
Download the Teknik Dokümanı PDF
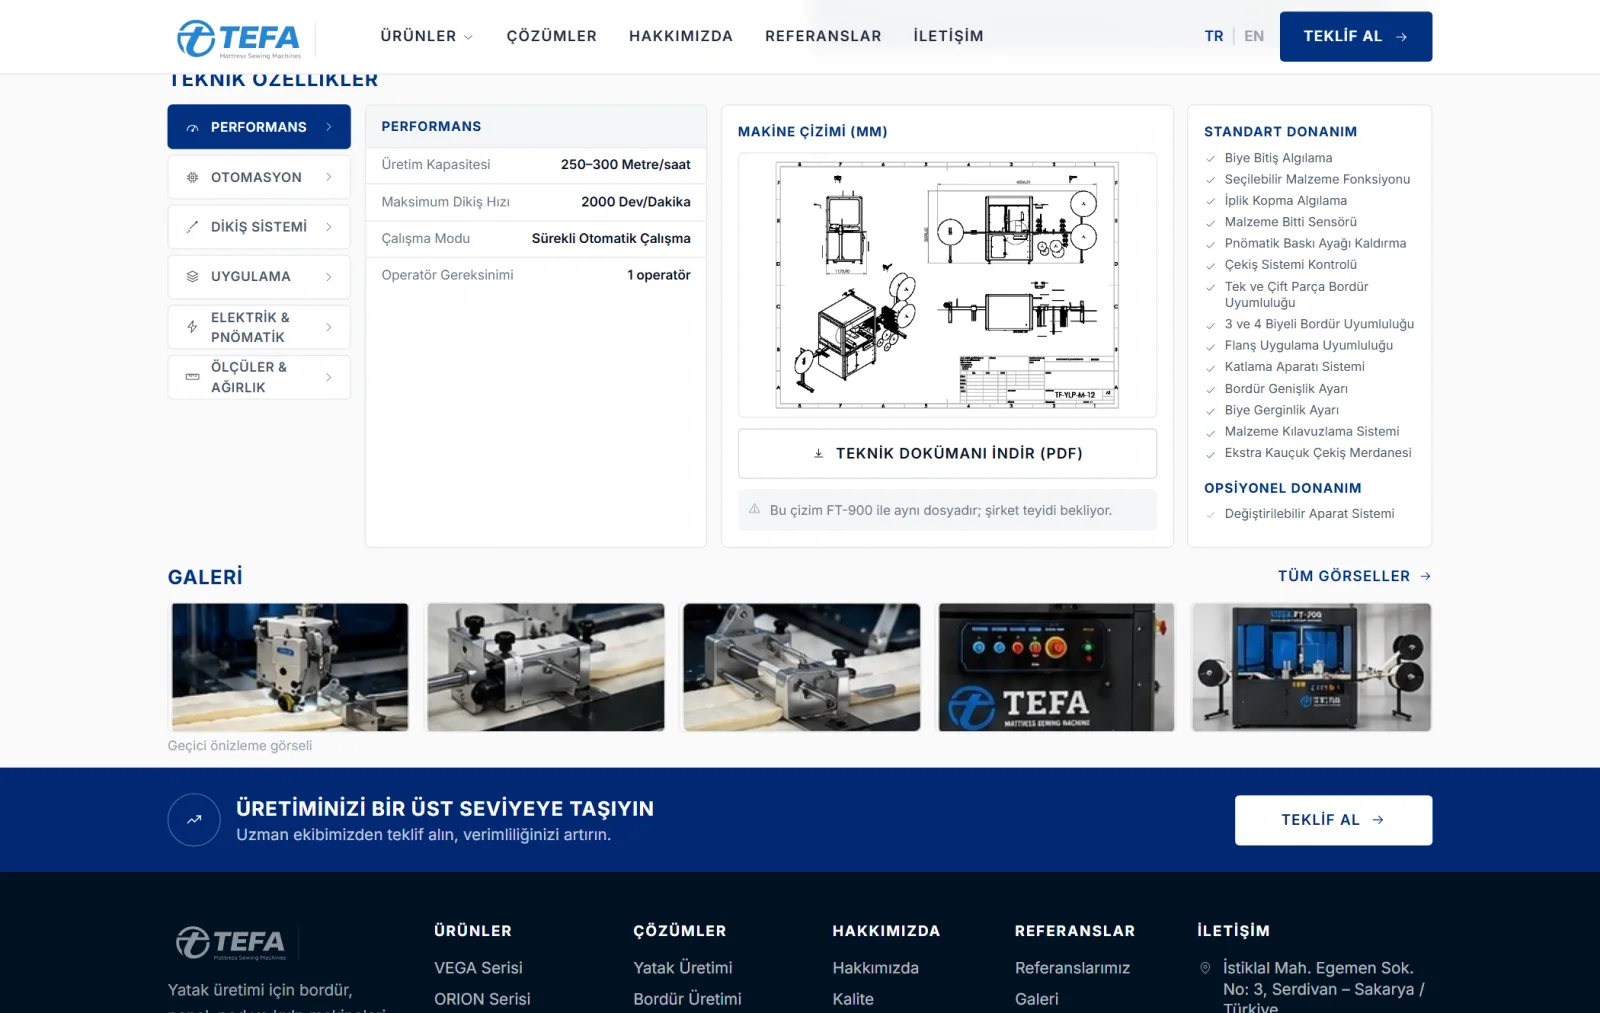click(x=947, y=454)
